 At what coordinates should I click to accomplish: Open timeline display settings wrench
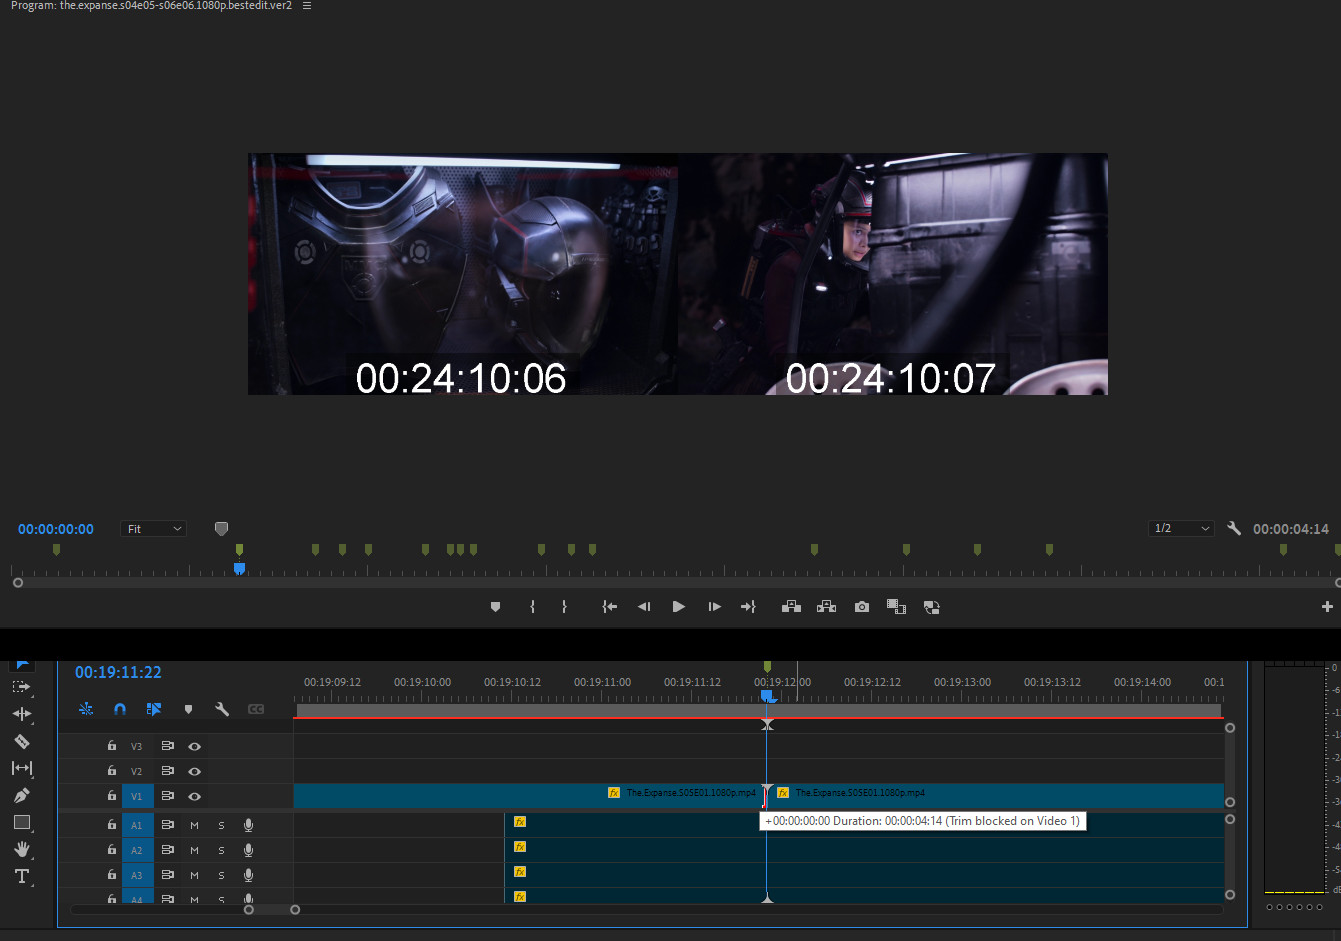point(222,709)
